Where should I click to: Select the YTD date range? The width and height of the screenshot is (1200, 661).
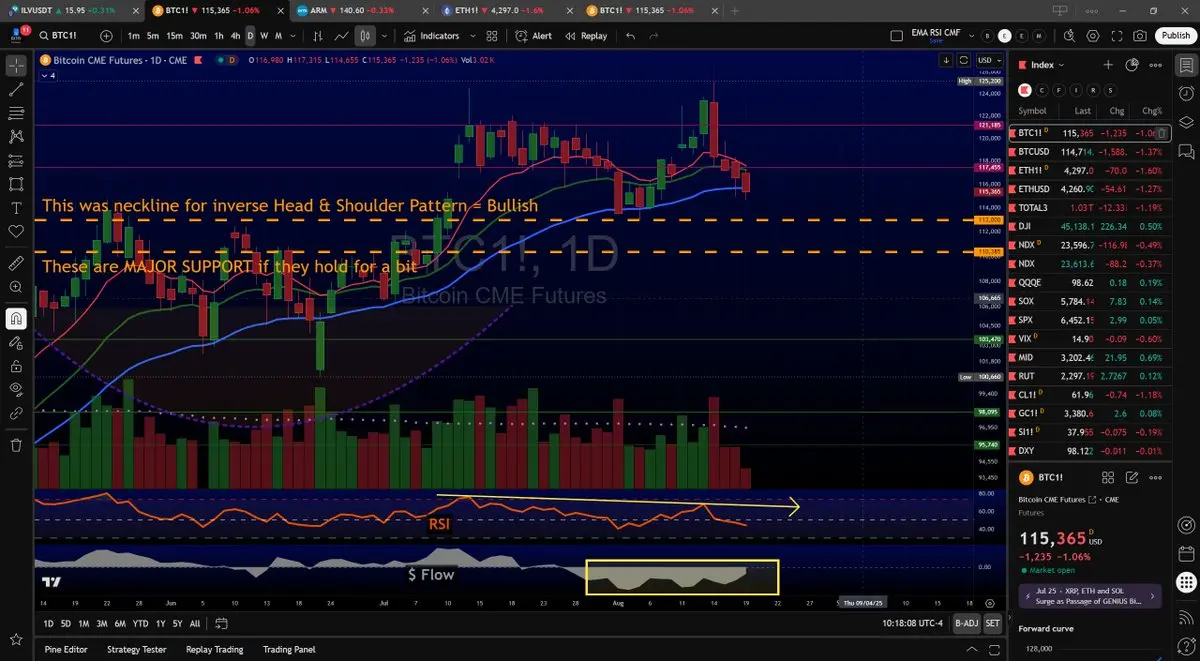140,623
